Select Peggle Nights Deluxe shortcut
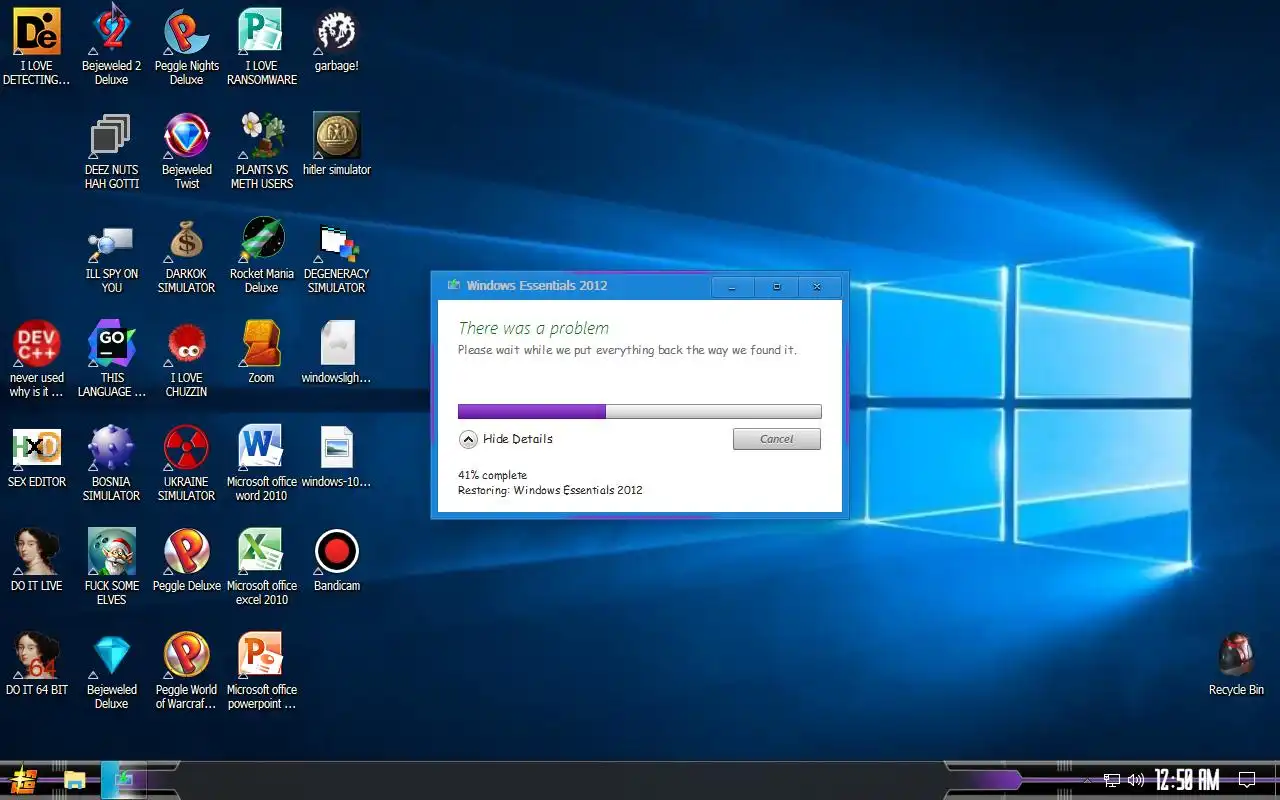 tap(187, 46)
